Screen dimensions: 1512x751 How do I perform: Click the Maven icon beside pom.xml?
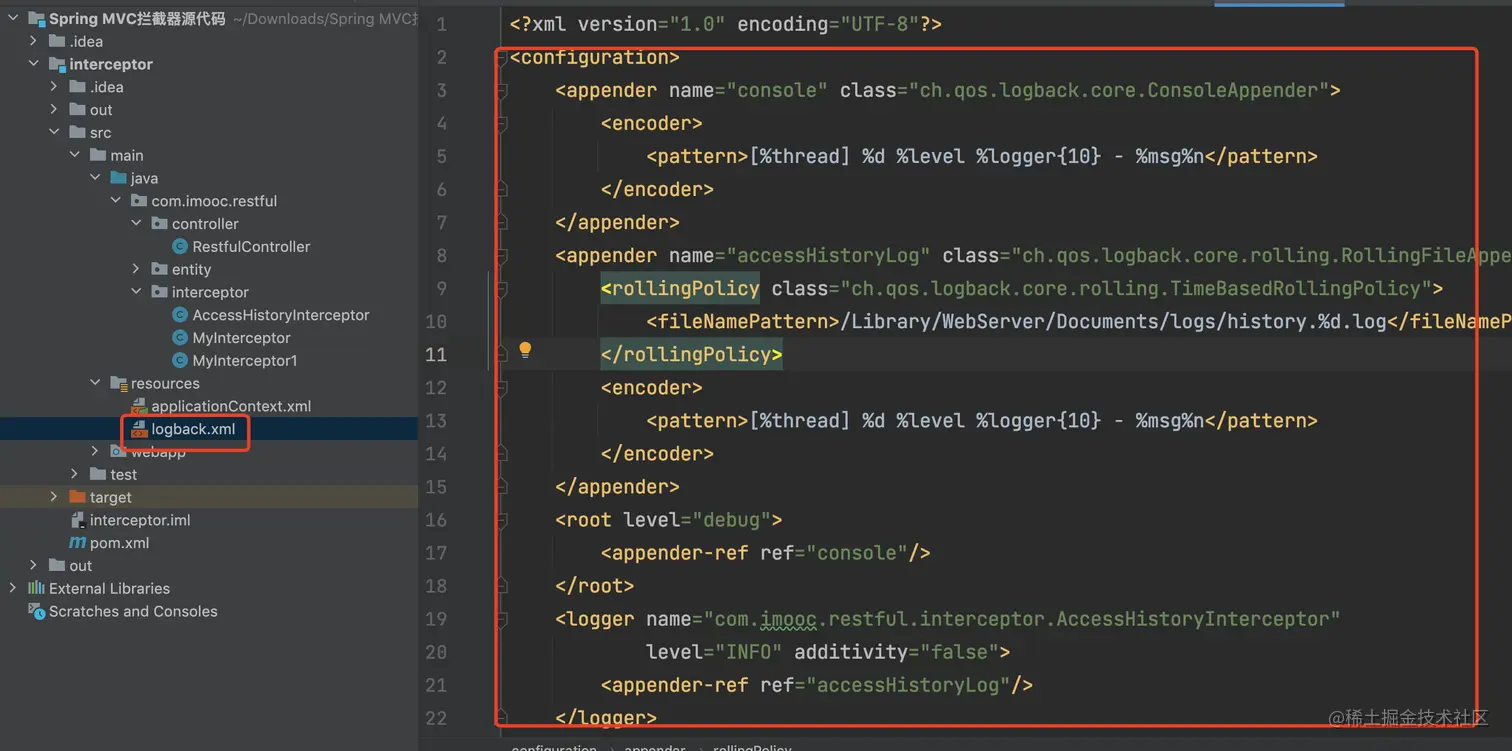[77, 543]
